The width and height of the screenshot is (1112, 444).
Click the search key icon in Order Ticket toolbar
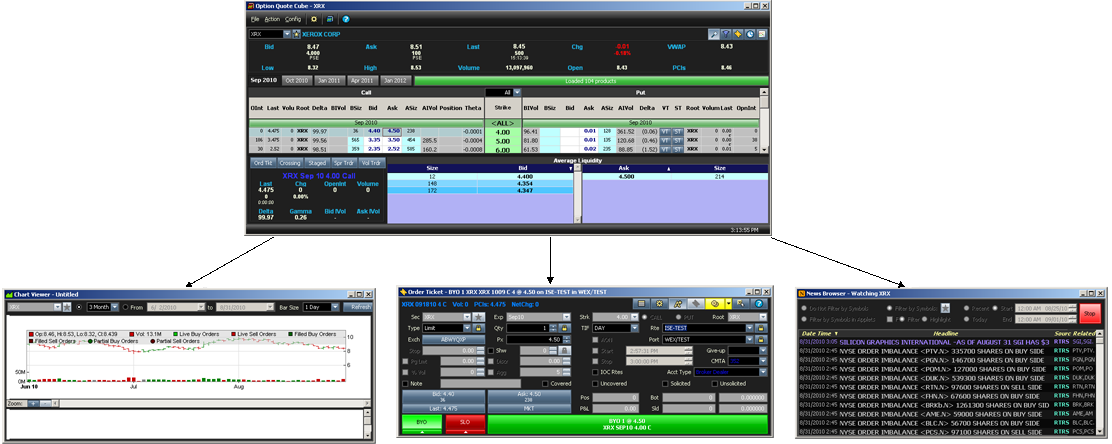tap(742, 304)
